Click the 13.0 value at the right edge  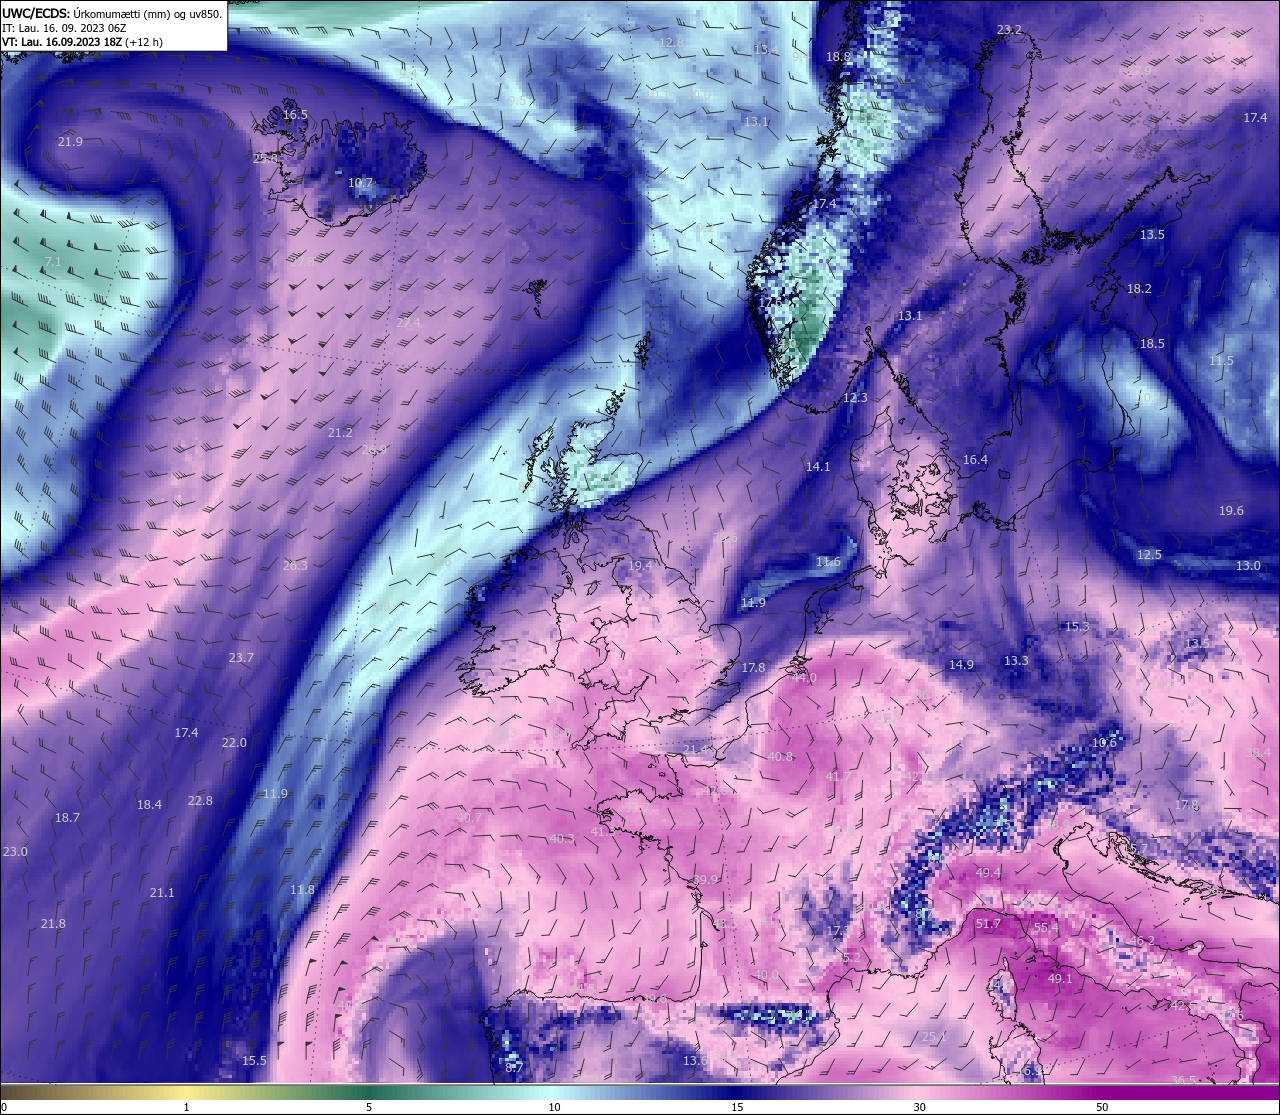(x=1248, y=566)
